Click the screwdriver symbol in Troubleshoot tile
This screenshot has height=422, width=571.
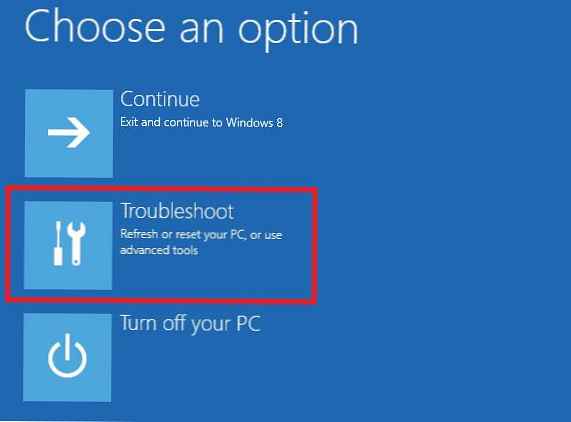point(58,243)
